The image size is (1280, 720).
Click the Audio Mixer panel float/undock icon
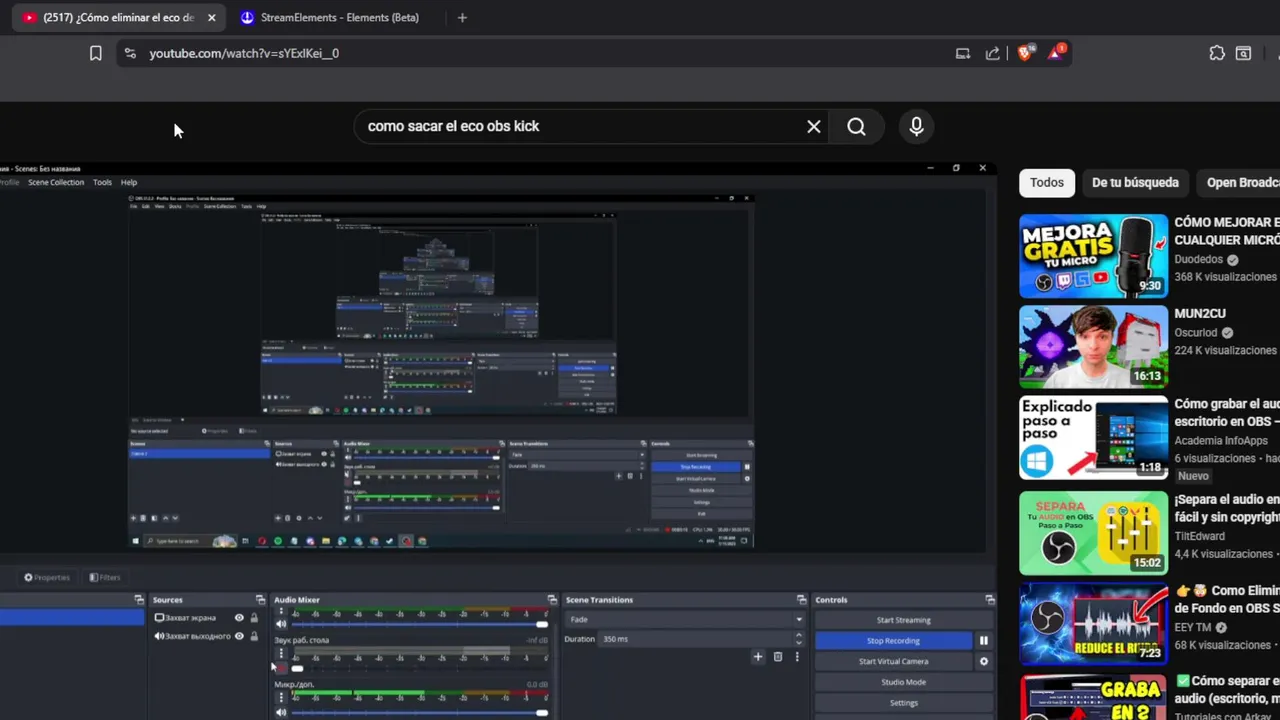(x=552, y=600)
